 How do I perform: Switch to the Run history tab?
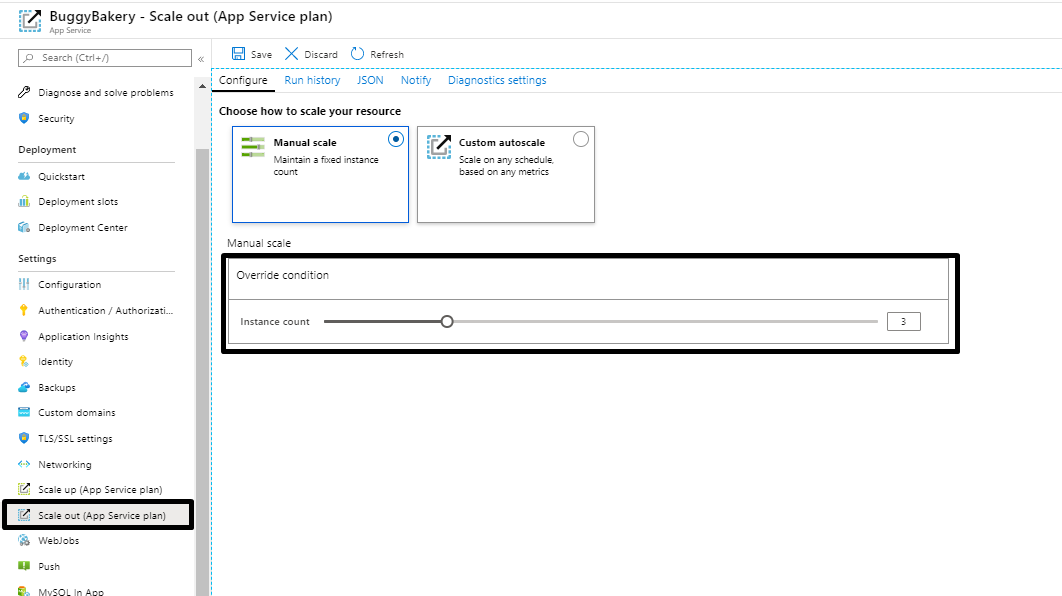pyautogui.click(x=312, y=80)
